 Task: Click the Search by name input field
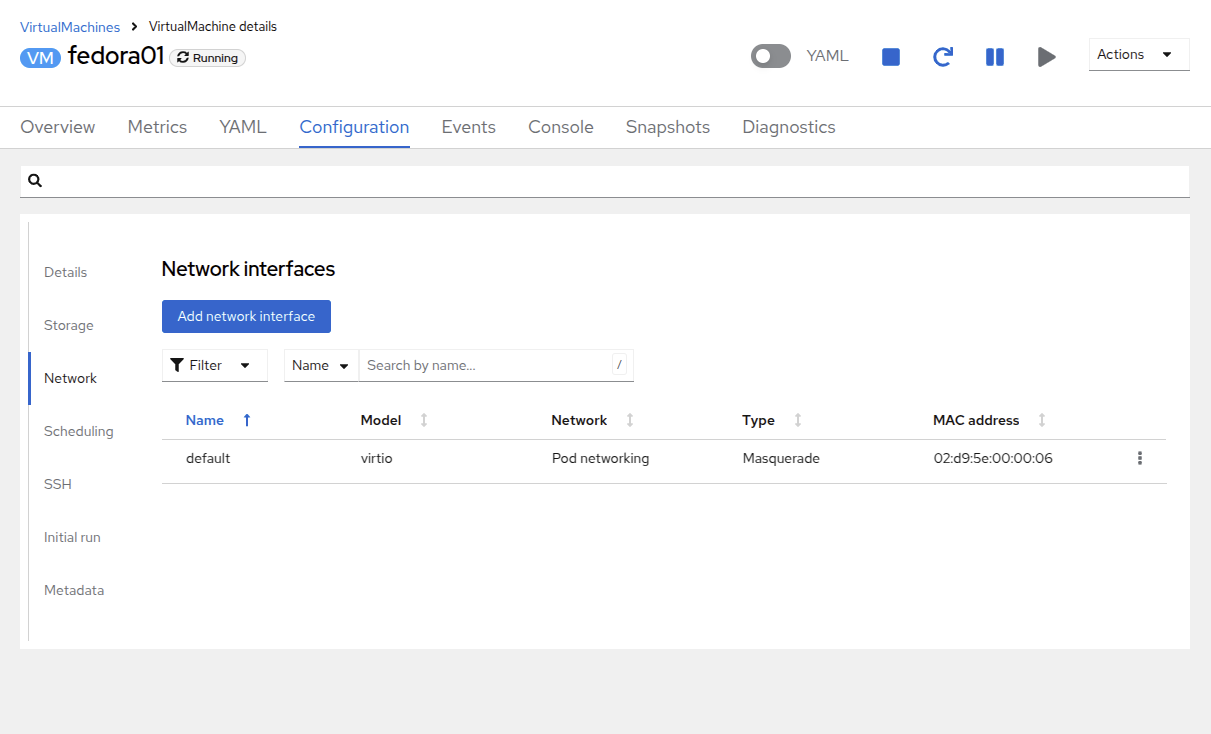(486, 366)
